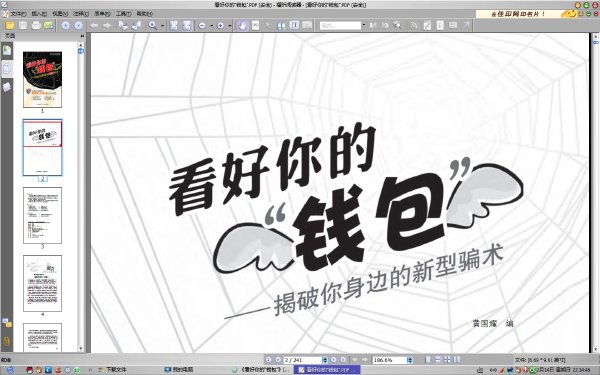The height and width of the screenshot is (375, 600).
Task: Select page 1 cover thumbnail
Action: (42, 80)
